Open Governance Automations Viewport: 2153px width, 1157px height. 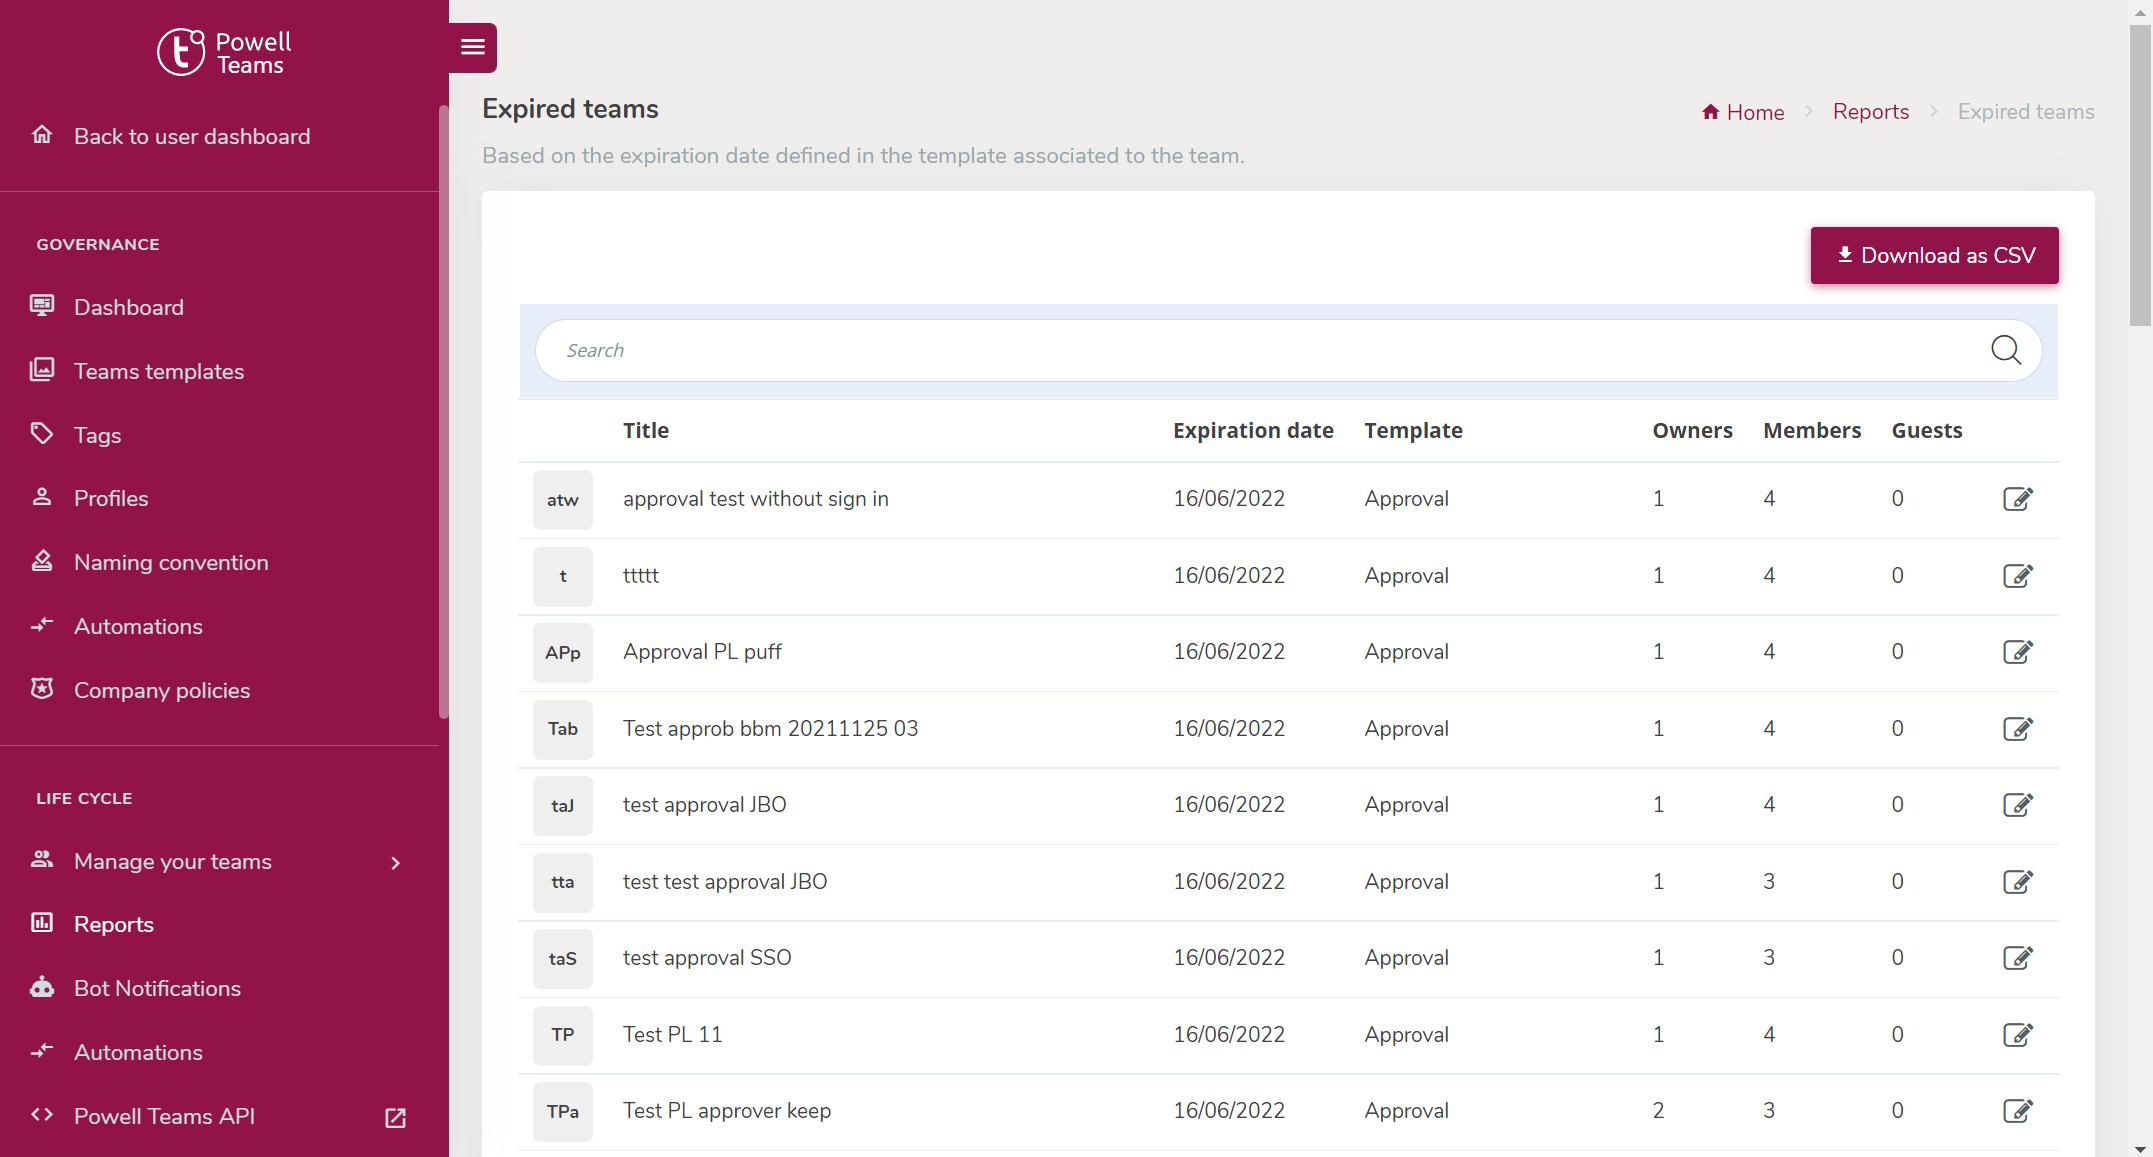[138, 626]
